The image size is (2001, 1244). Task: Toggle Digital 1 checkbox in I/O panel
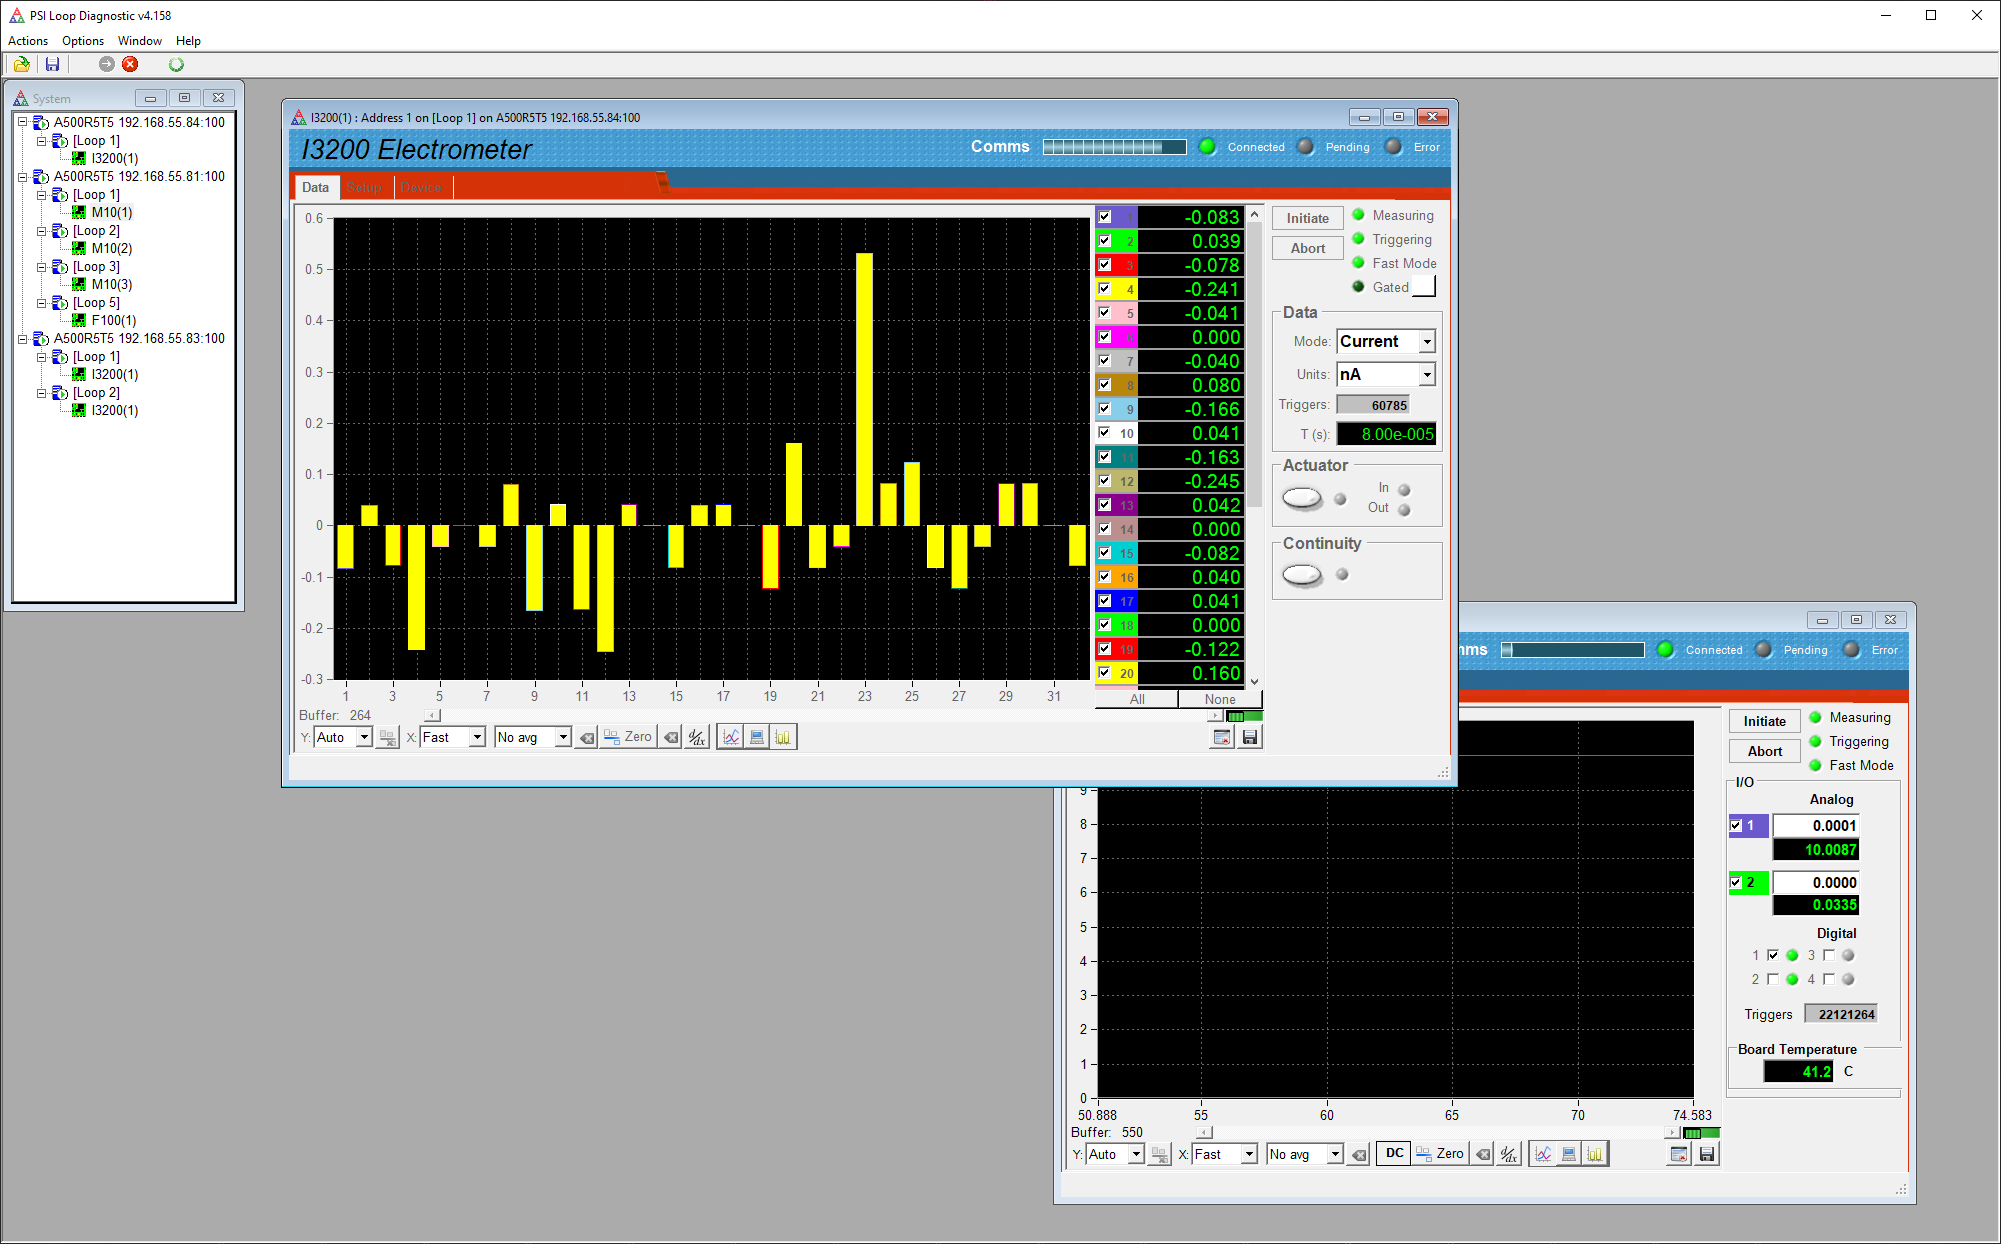tap(1773, 955)
